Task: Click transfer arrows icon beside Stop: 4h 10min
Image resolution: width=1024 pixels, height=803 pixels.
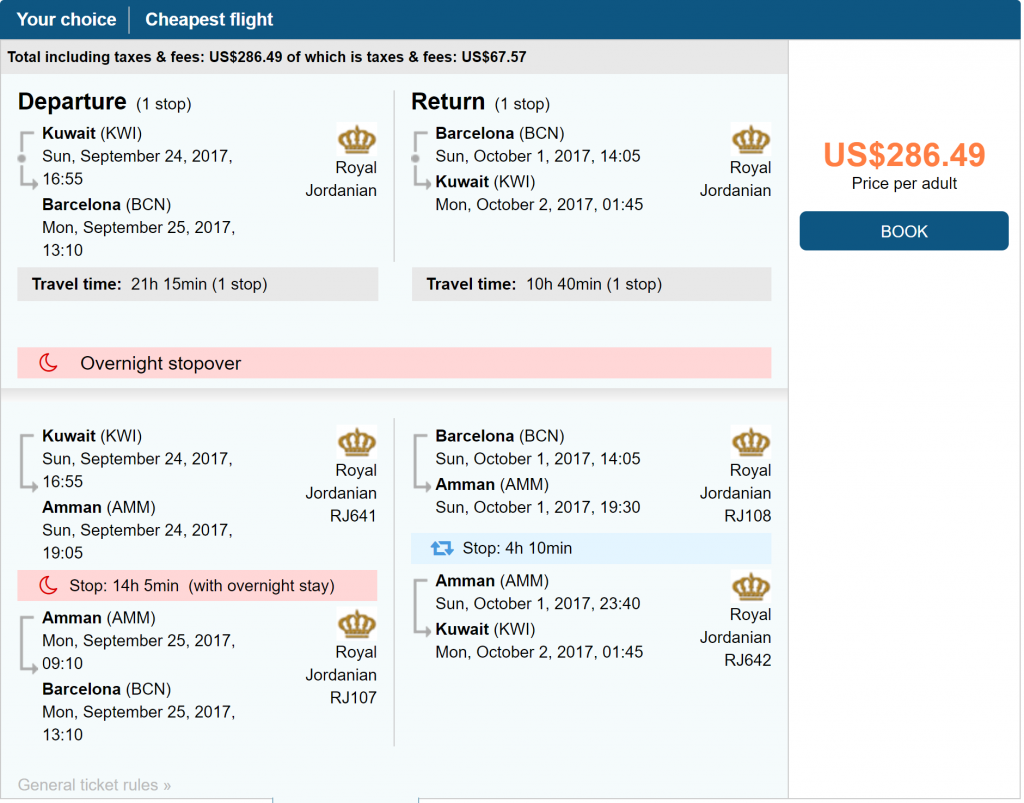Action: 442,548
